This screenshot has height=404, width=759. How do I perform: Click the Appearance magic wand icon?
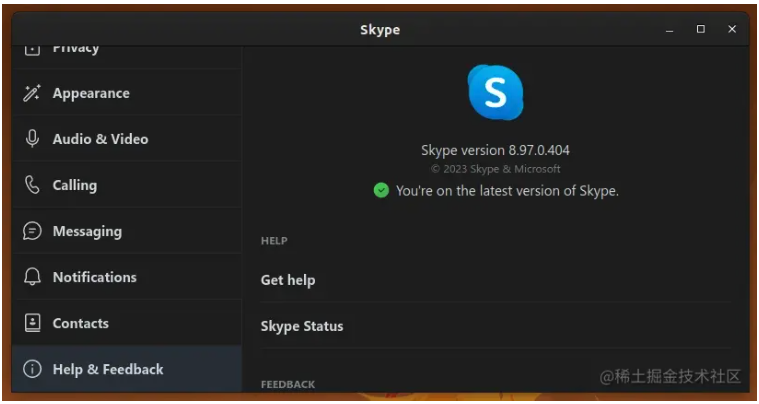(x=32, y=93)
